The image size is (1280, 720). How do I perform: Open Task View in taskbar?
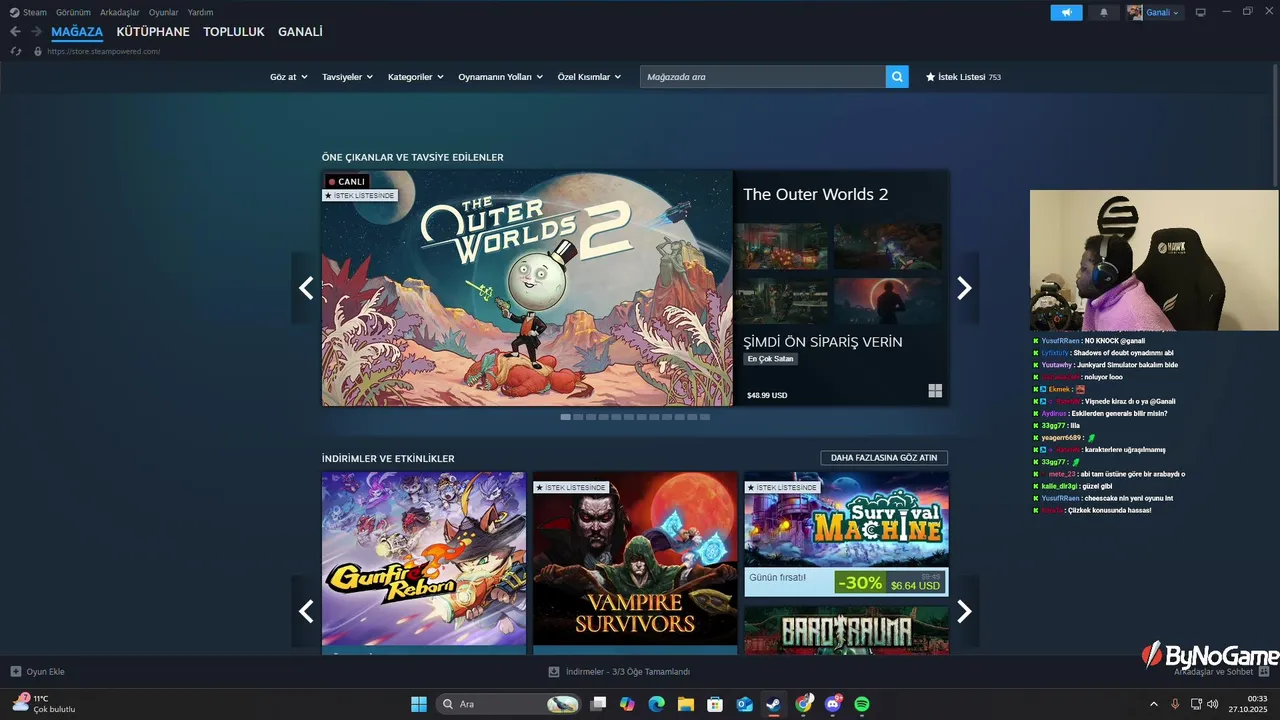pos(598,704)
